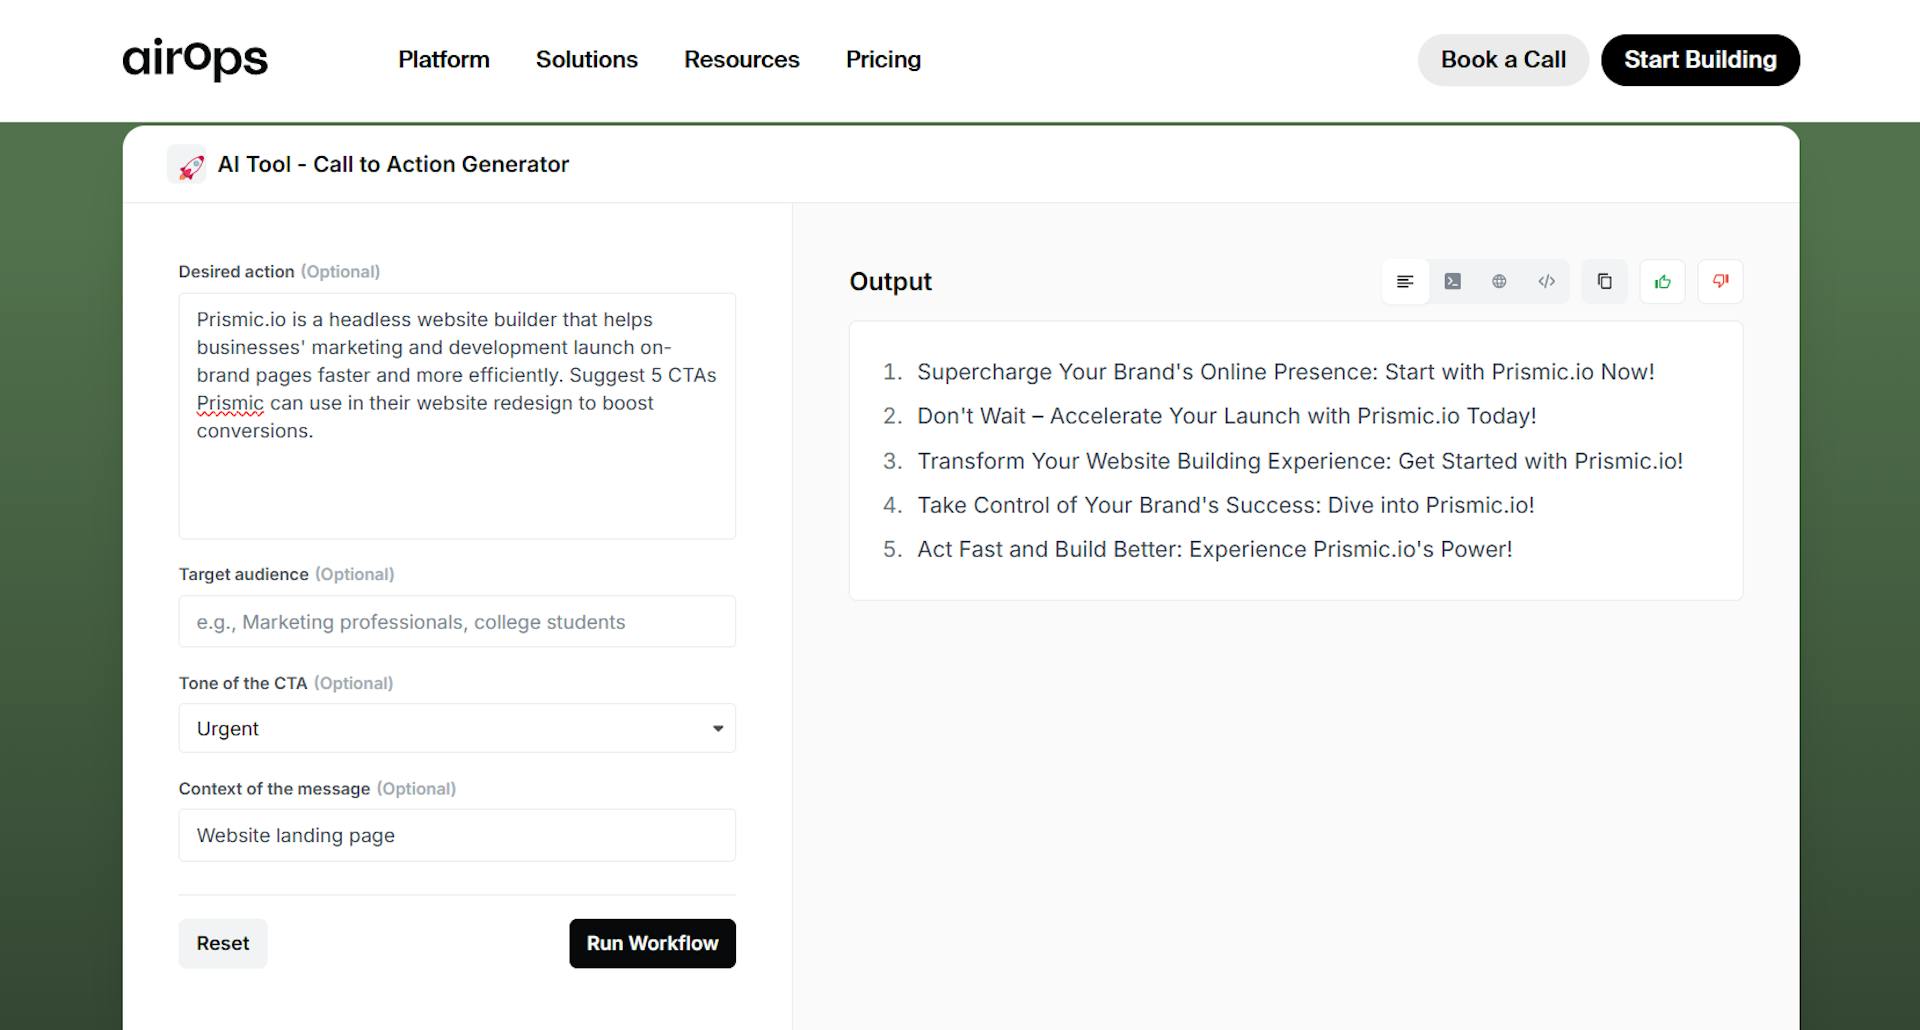The width and height of the screenshot is (1920, 1030).
Task: Expand the Solutions navigation menu
Action: coord(586,60)
